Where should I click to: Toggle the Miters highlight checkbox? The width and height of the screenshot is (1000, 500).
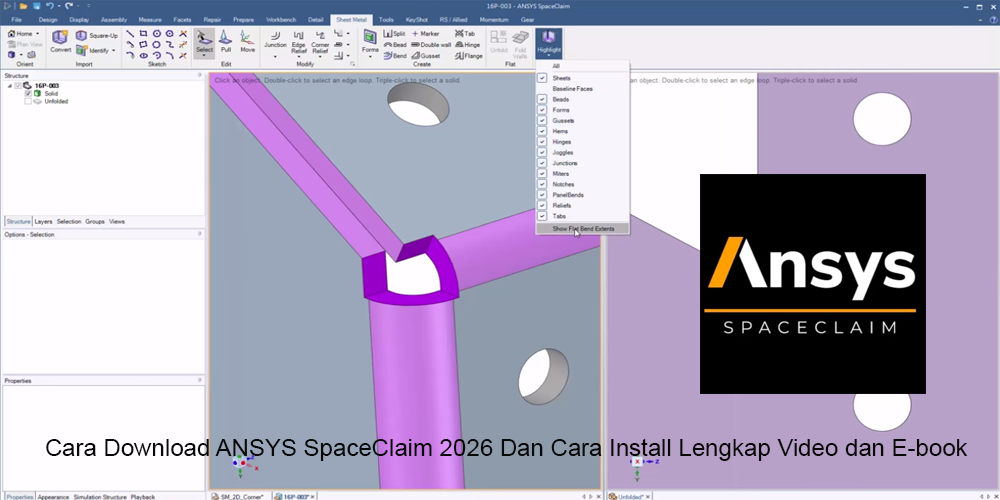click(542, 173)
